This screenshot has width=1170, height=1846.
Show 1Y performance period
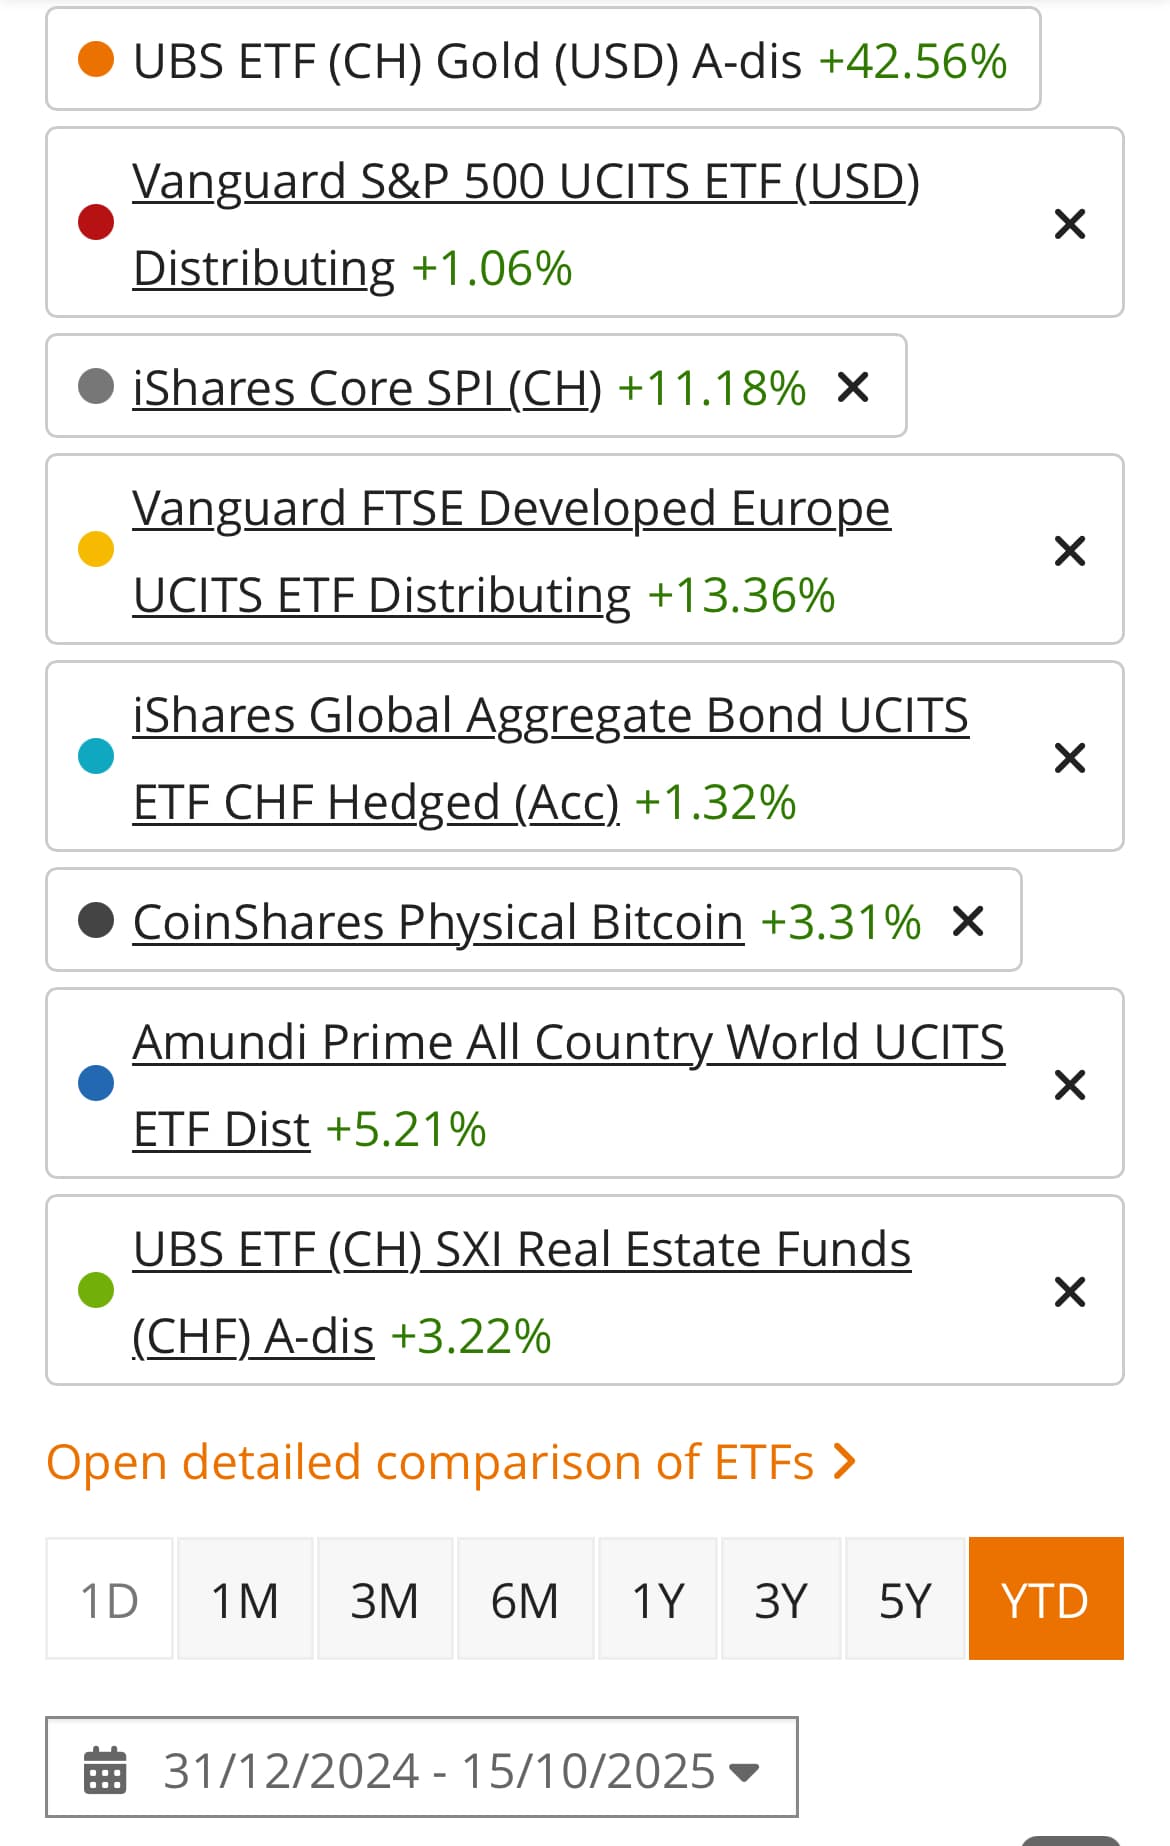tap(658, 1600)
